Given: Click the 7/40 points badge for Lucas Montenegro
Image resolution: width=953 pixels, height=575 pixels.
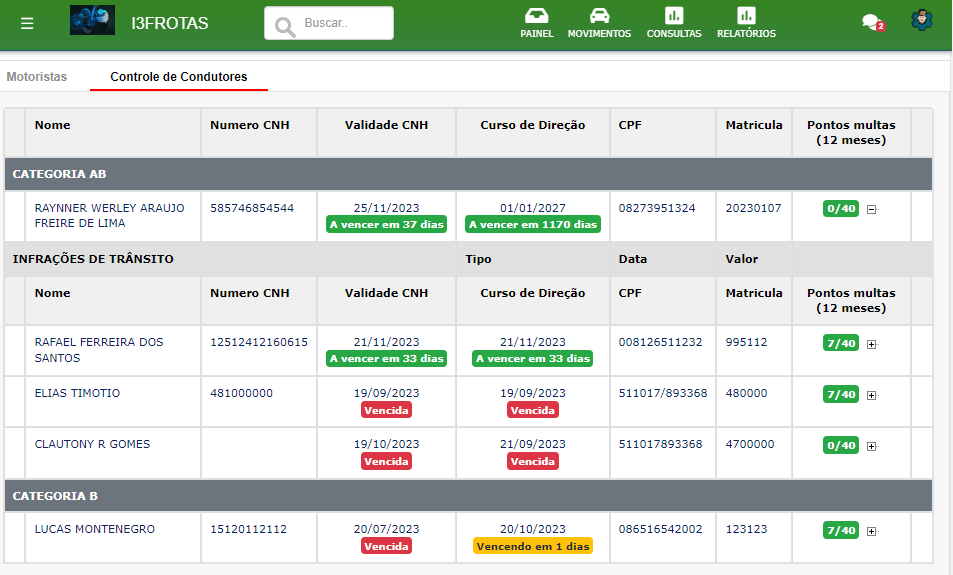Looking at the screenshot, I should point(841,530).
